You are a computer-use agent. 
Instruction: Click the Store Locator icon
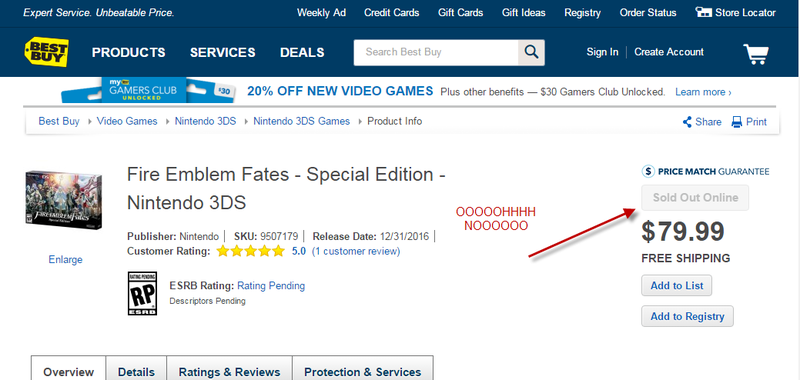click(704, 12)
